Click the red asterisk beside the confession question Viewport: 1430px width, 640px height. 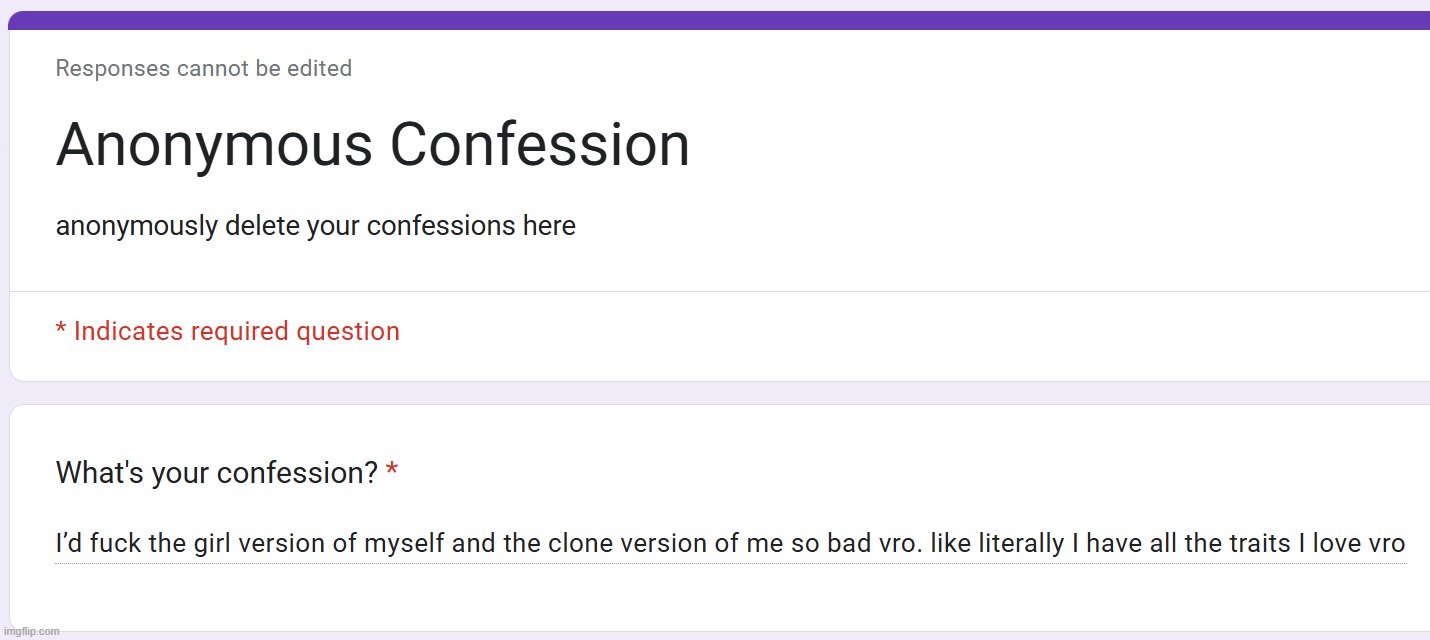(x=392, y=471)
